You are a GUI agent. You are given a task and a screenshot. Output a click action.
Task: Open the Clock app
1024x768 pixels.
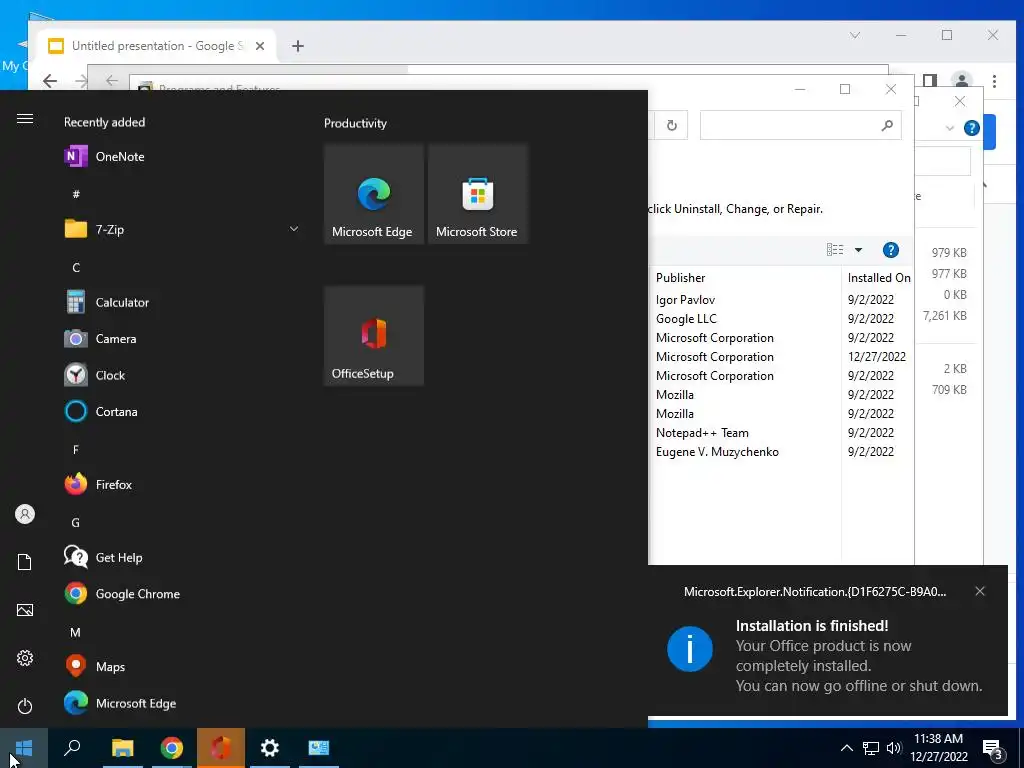[x=95, y=376]
